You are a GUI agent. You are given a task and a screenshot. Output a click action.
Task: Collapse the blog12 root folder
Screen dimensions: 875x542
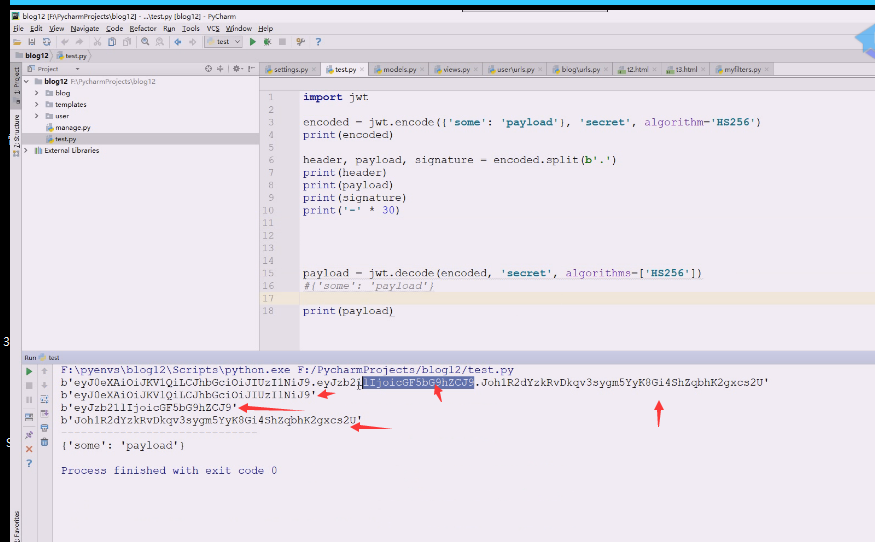26,81
